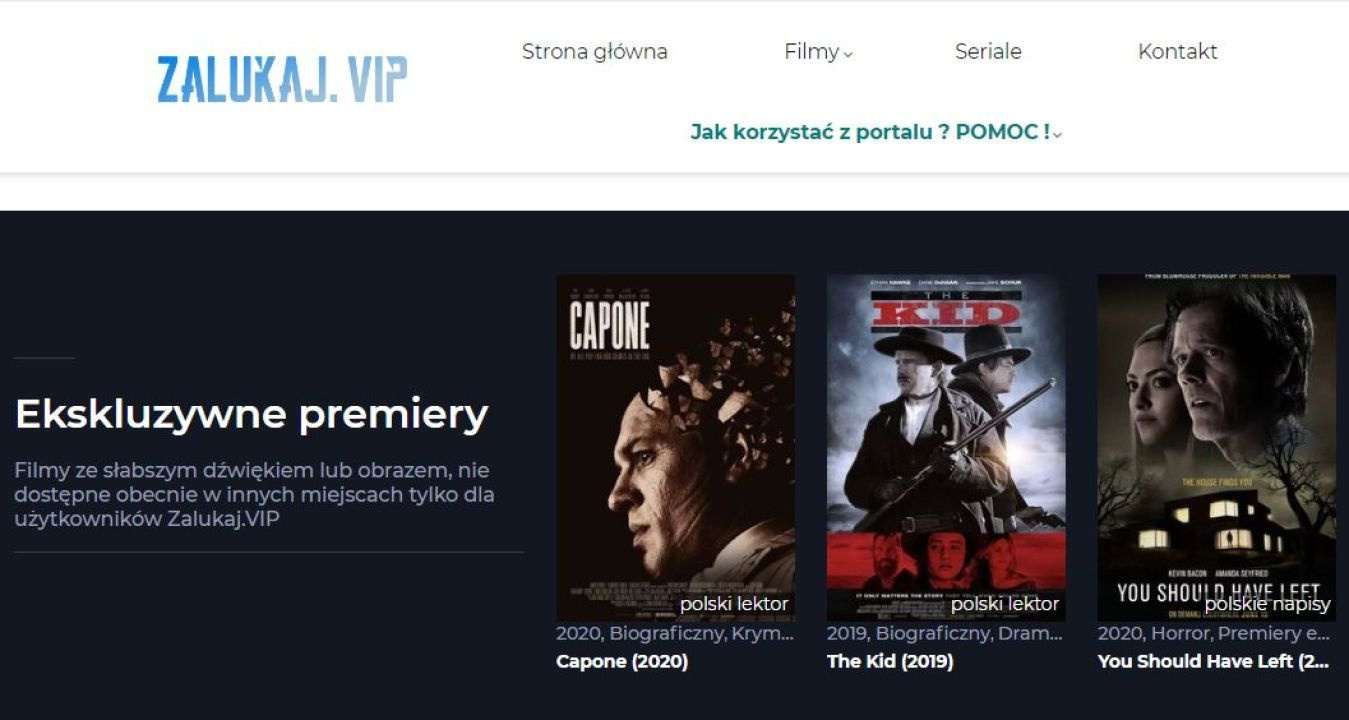The height and width of the screenshot is (720, 1349).
Task: Click the You Should Have Left title link
Action: point(1213,662)
